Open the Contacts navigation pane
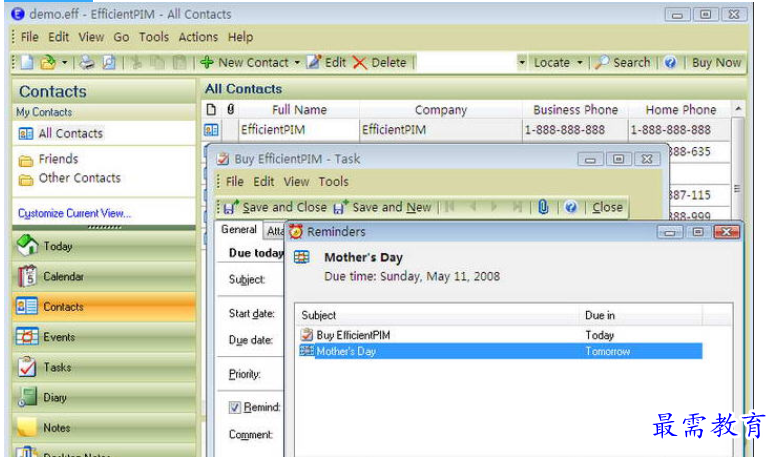Screen dimensions: 774x457 point(104,306)
